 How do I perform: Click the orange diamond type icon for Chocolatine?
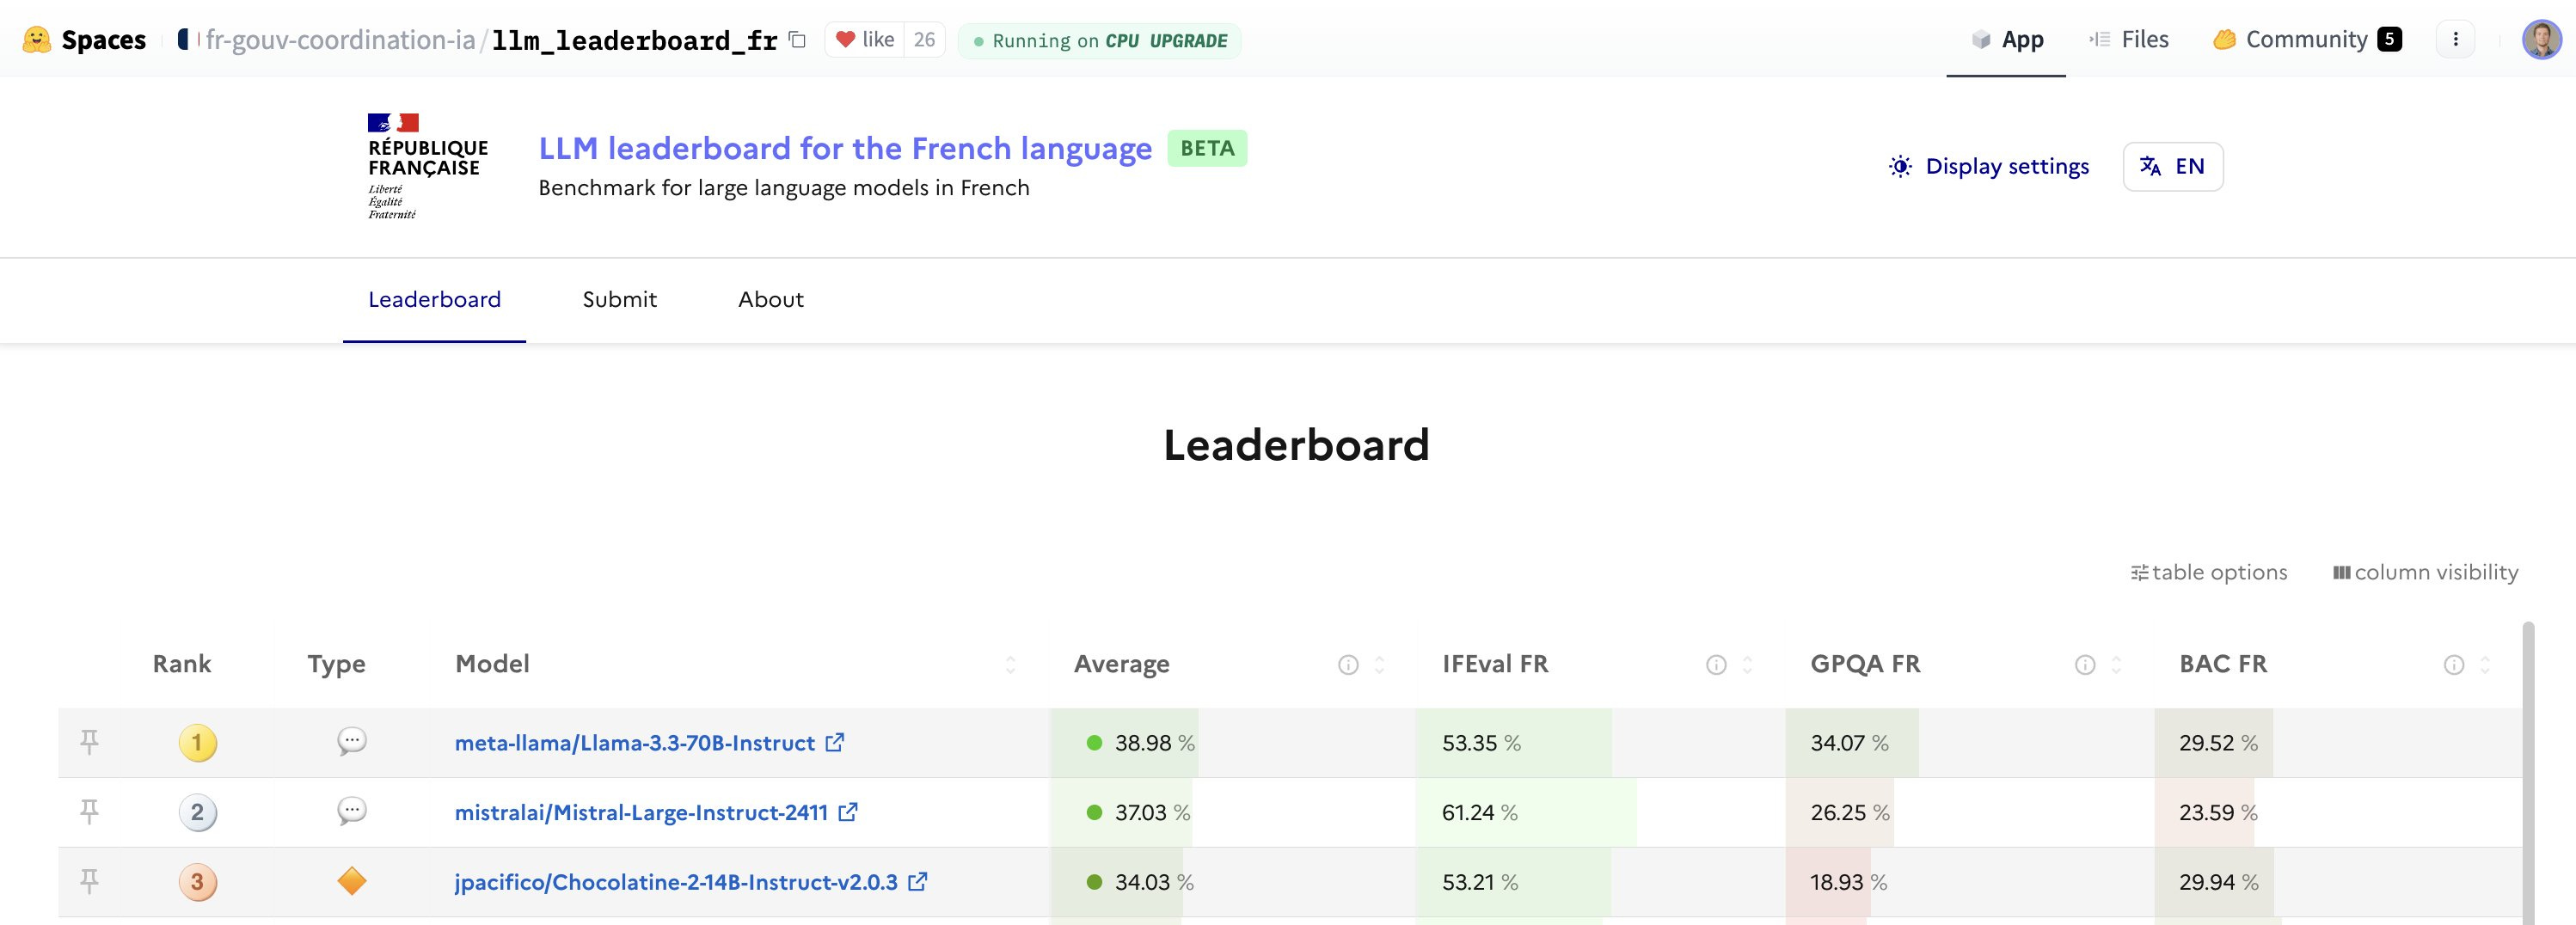pyautogui.click(x=352, y=881)
